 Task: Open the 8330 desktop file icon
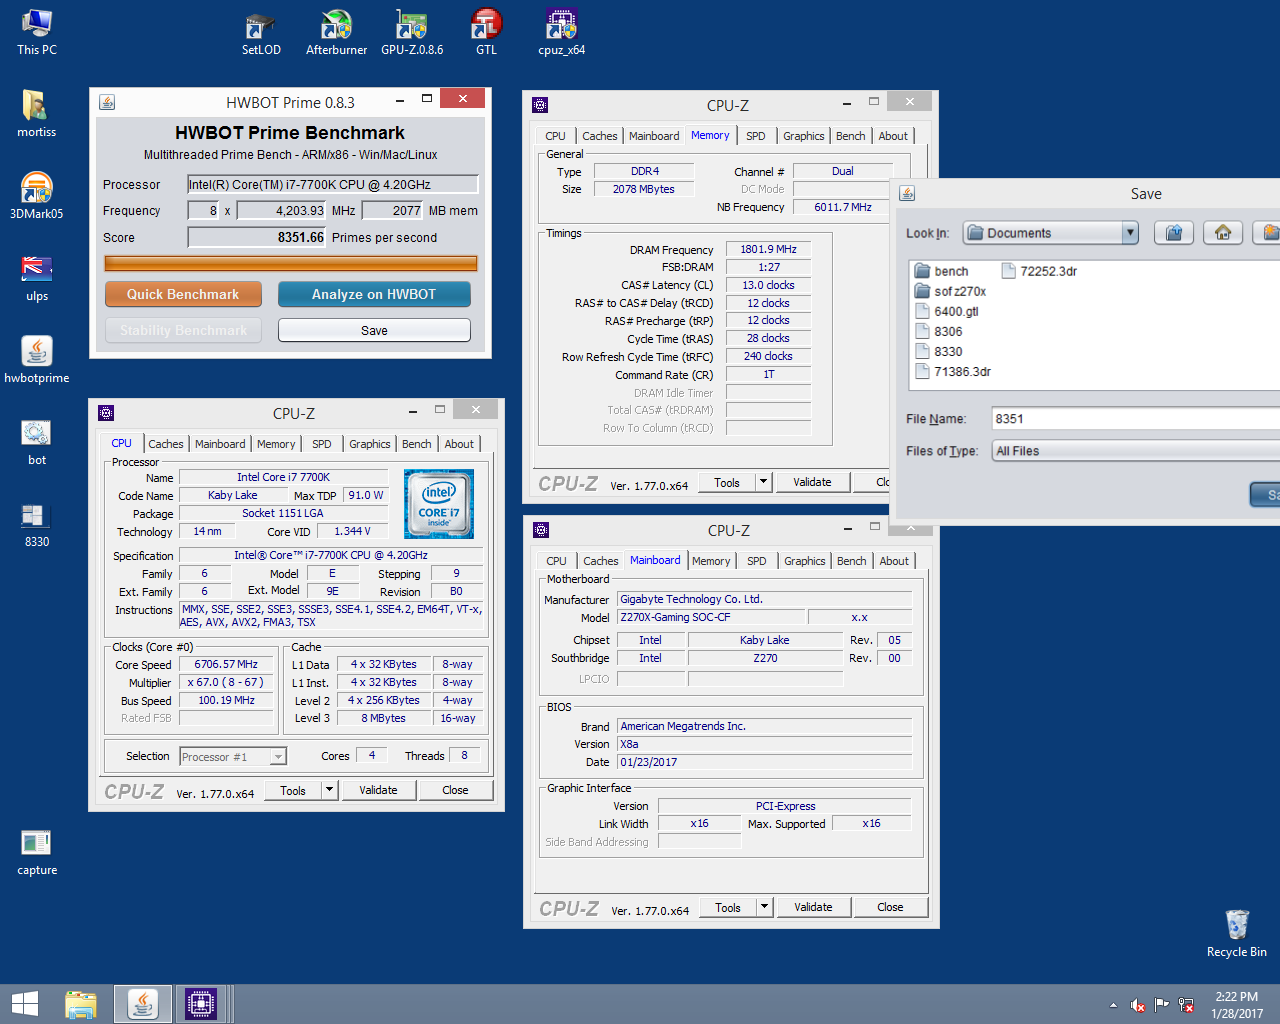pos(37,523)
